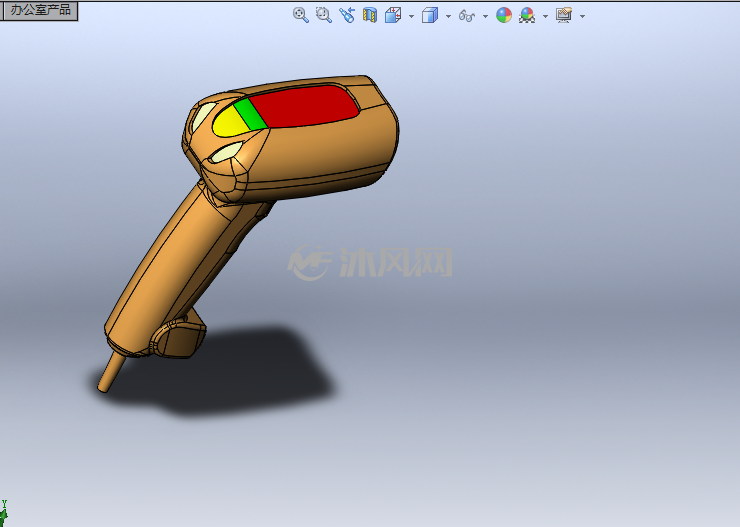
Task: Expand the View Settings dropdown arrow
Action: click(x=582, y=17)
